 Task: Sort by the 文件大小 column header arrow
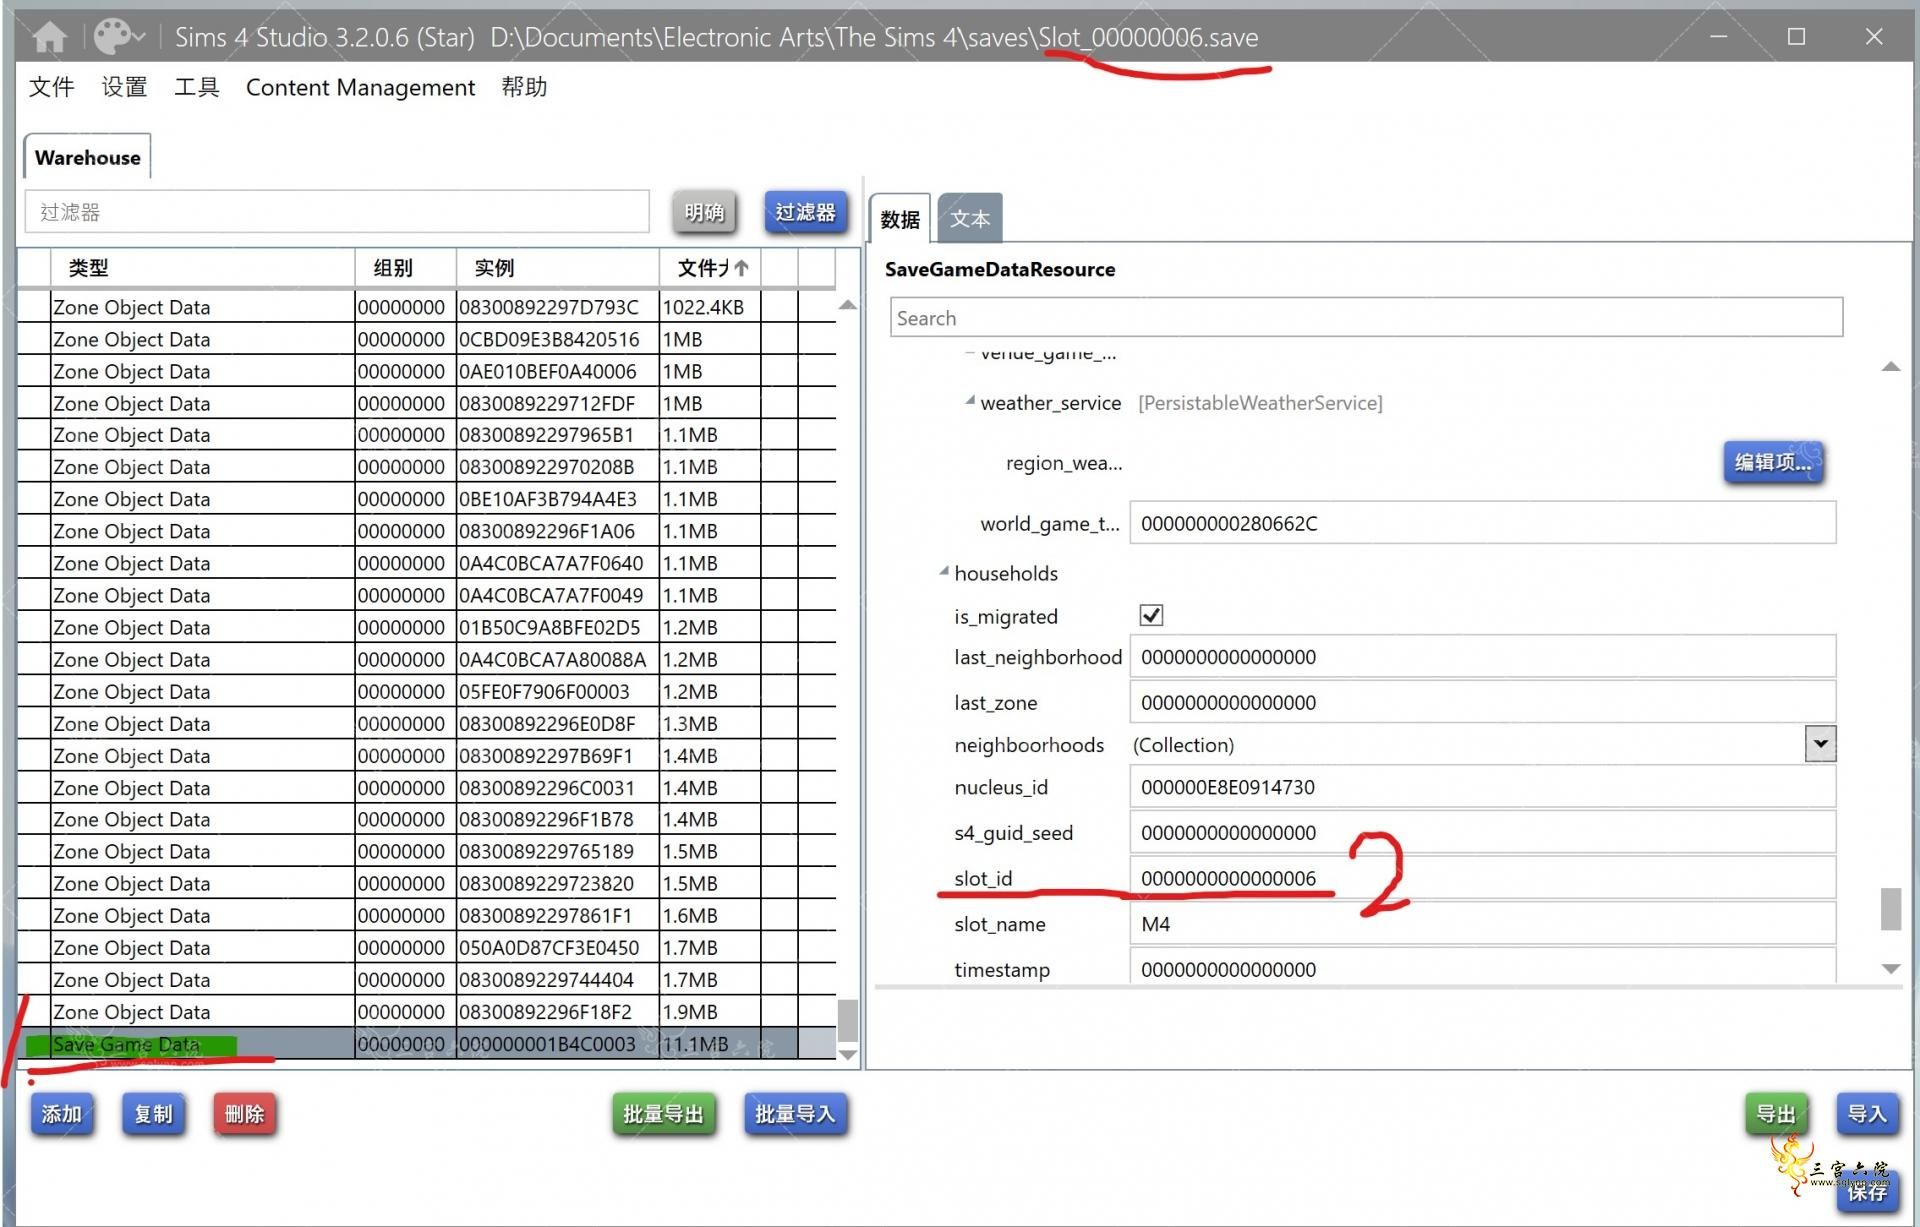(x=741, y=268)
